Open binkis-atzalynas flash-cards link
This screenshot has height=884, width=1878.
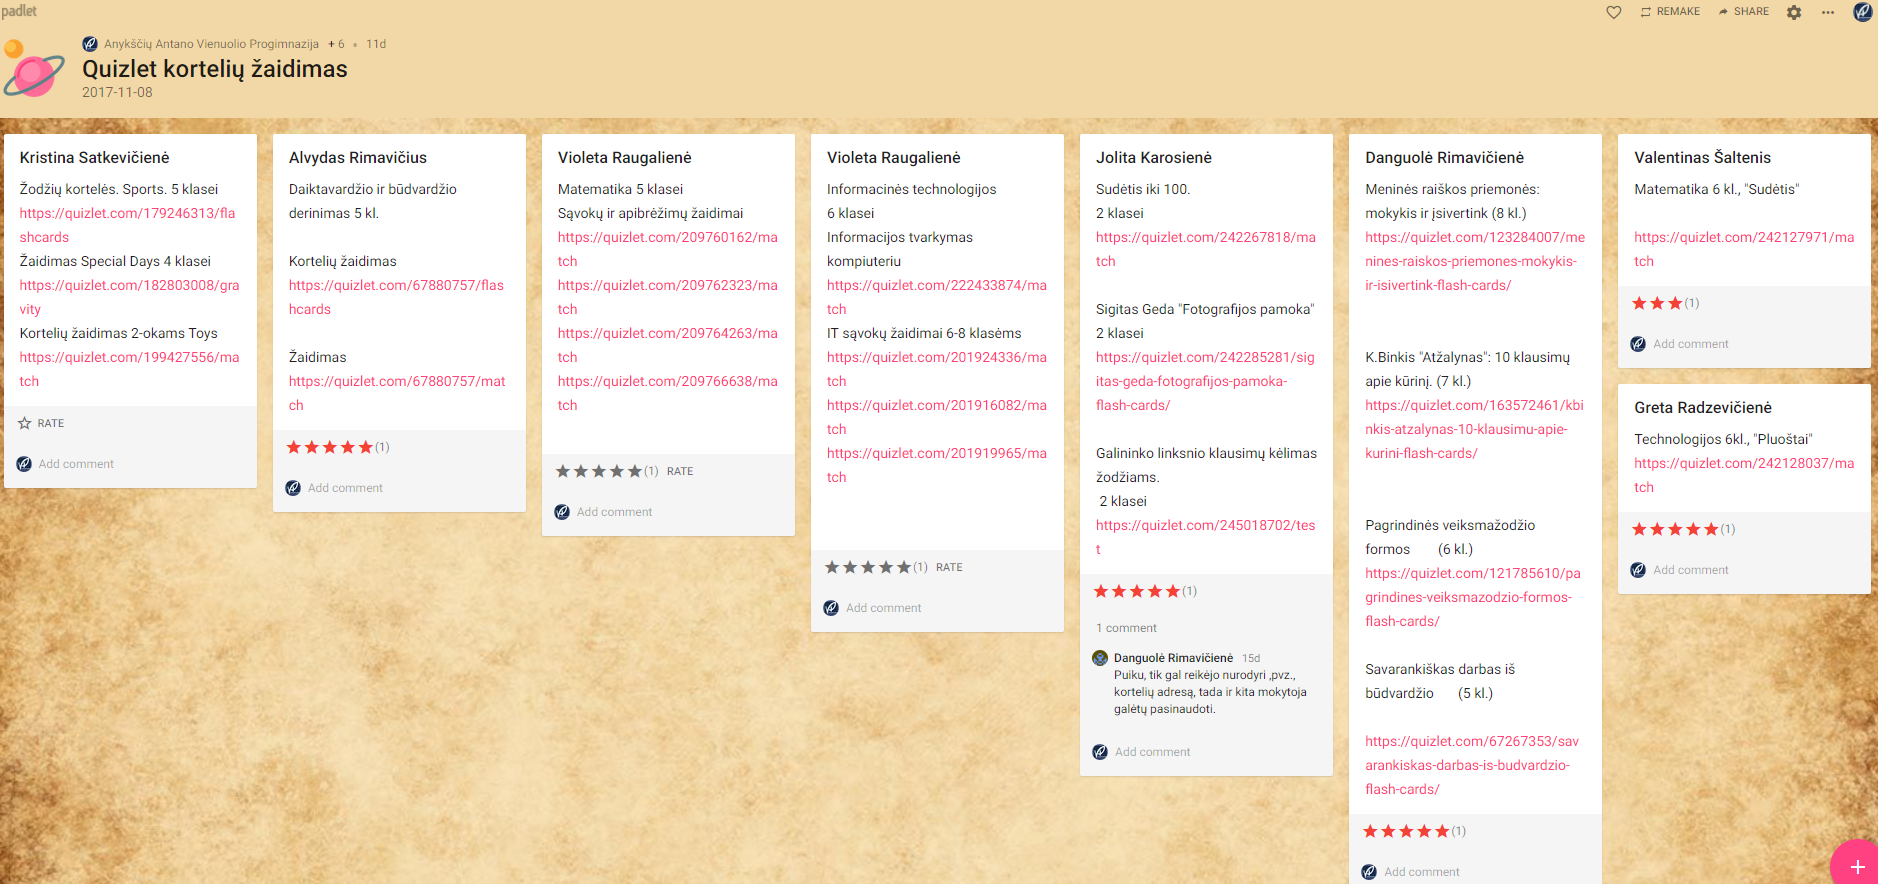click(x=1474, y=429)
